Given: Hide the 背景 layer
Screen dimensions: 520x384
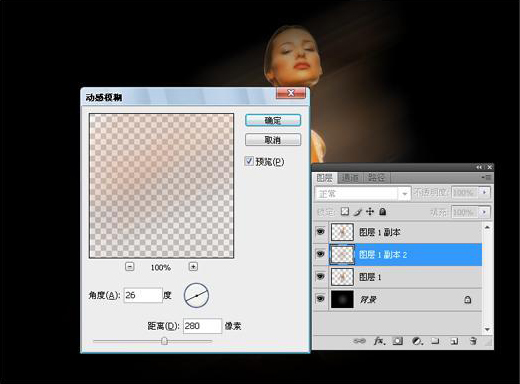Looking at the screenshot, I should 320,299.
